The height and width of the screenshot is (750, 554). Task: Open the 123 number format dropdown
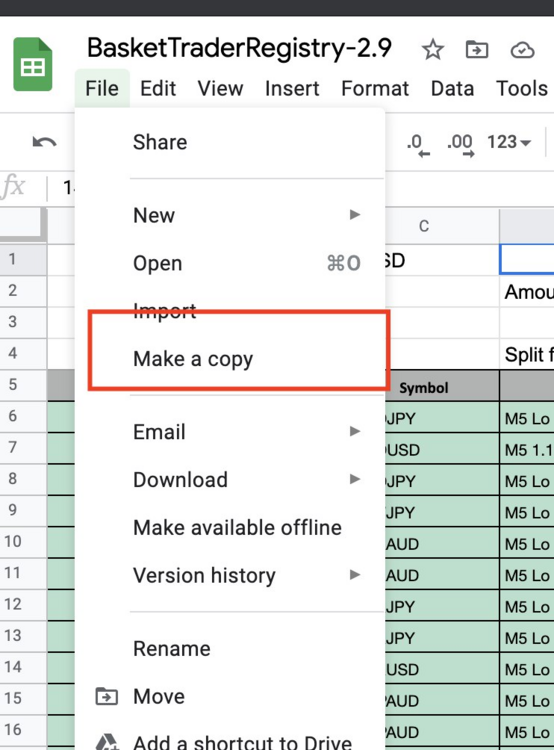509,142
